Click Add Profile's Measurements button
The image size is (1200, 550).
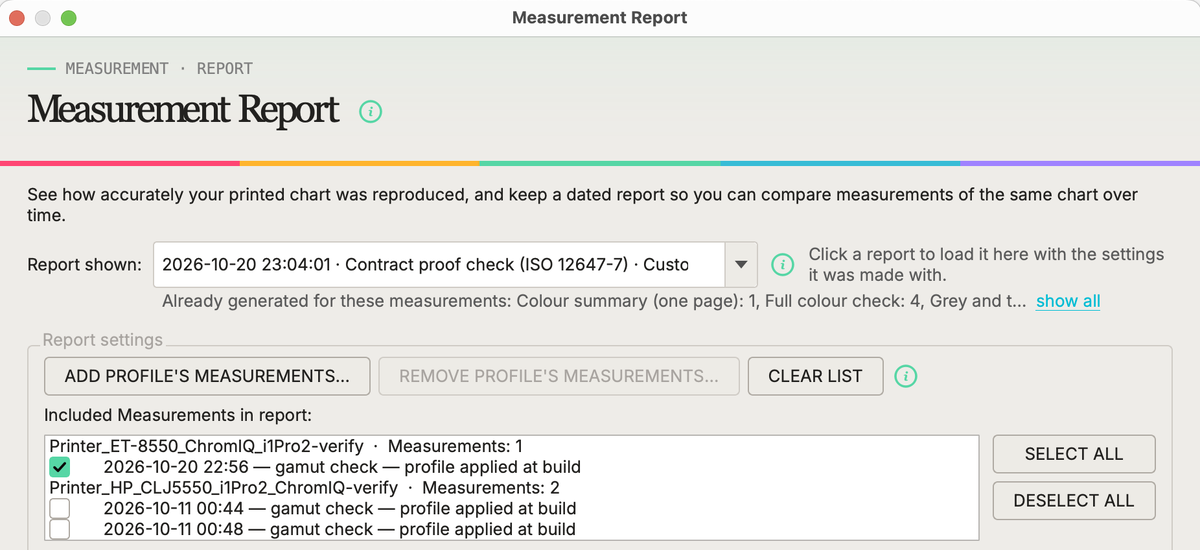click(207, 376)
